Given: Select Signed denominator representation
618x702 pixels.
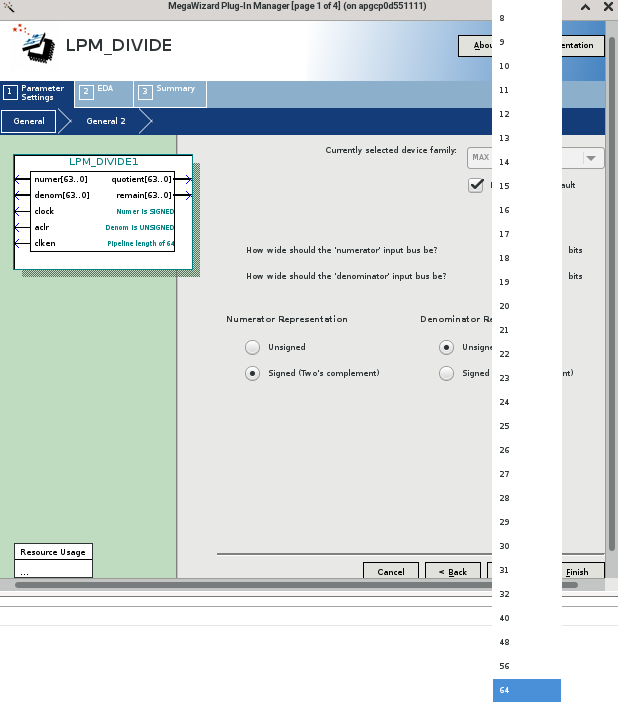Looking at the screenshot, I should tap(446, 373).
